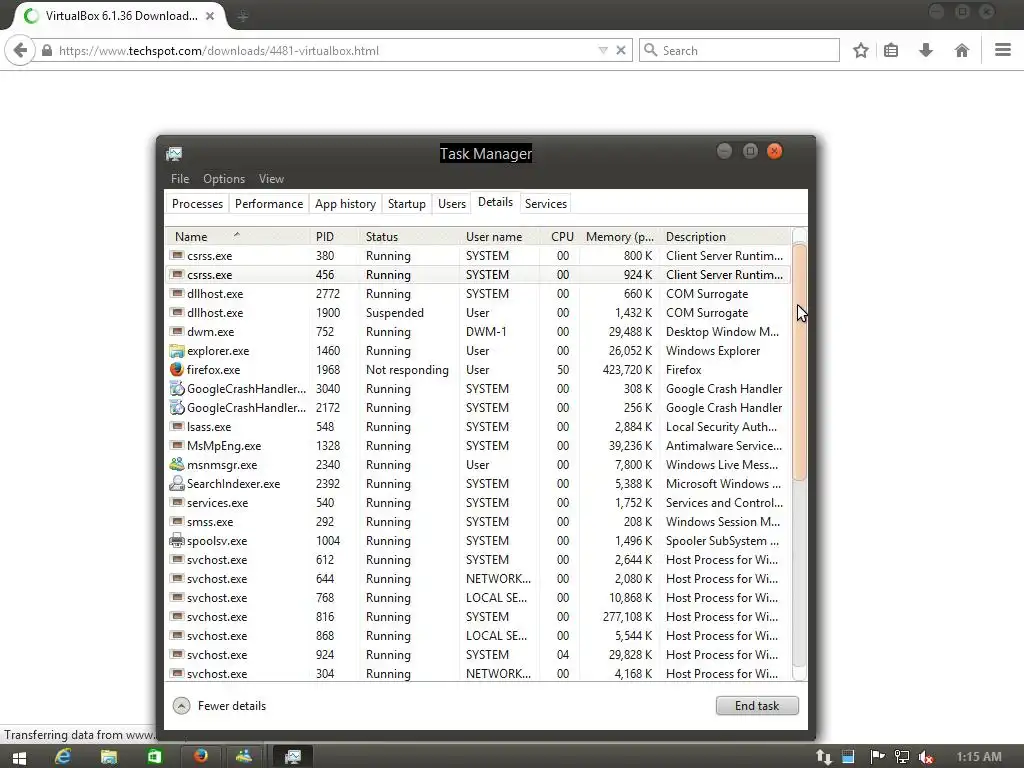
Task: Select the dwm.exe process row
Action: coord(478,331)
